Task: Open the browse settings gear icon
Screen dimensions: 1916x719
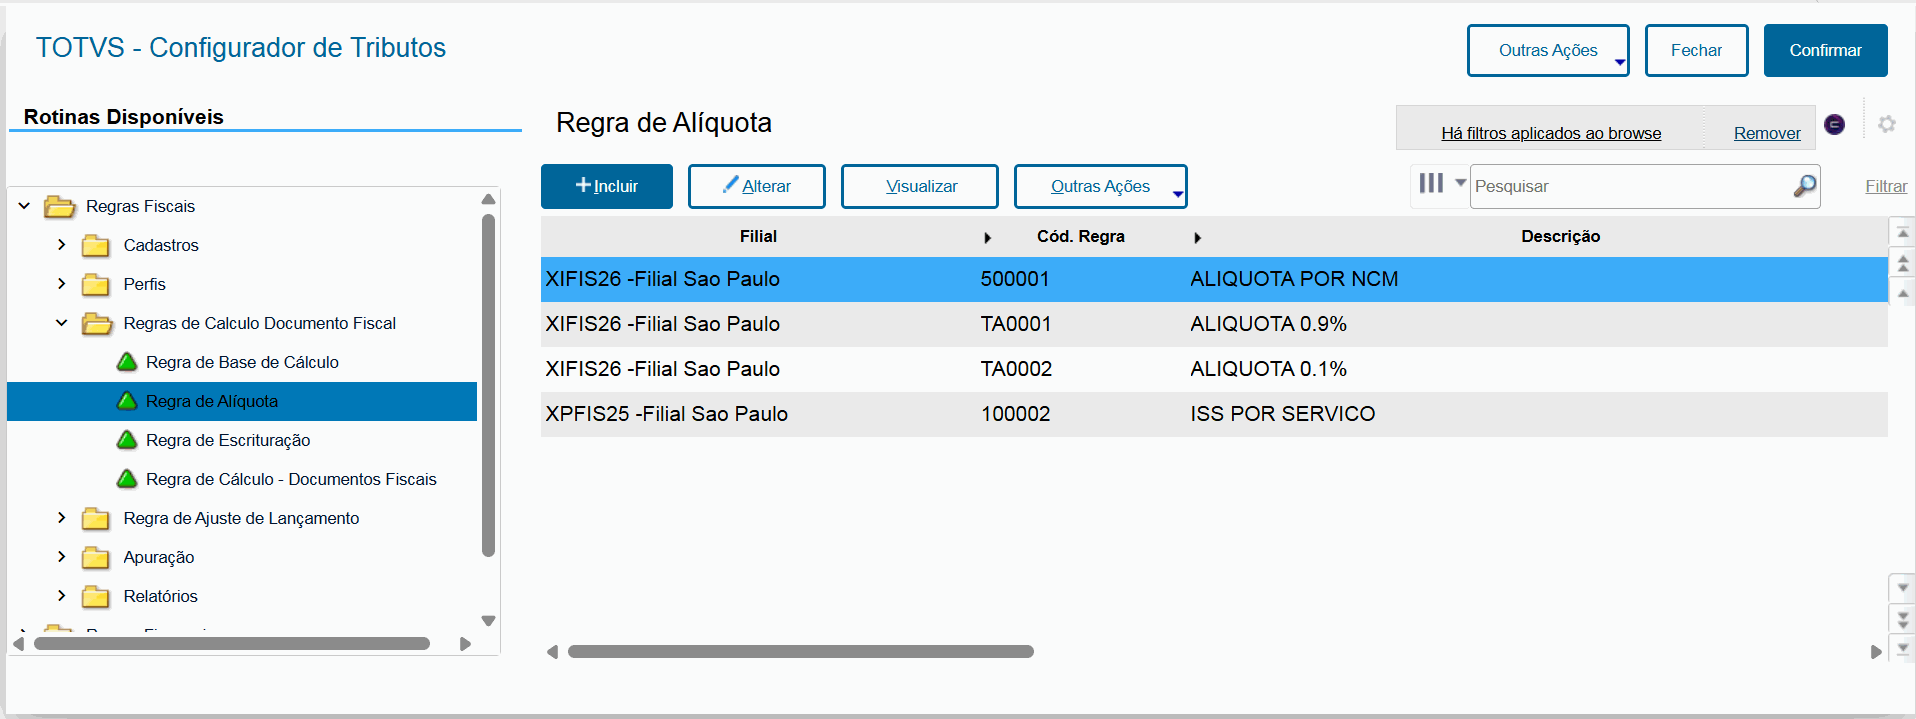Action: pyautogui.click(x=1886, y=124)
